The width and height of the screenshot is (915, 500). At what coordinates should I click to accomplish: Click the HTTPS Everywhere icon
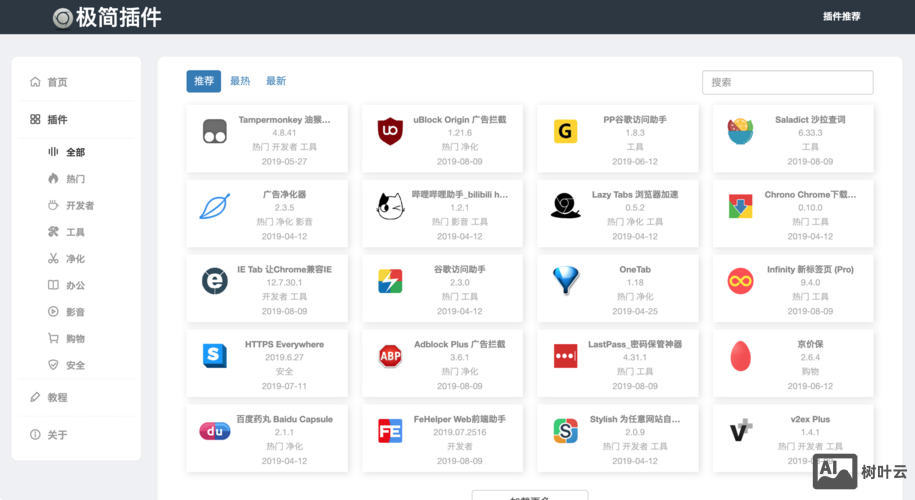[214, 356]
